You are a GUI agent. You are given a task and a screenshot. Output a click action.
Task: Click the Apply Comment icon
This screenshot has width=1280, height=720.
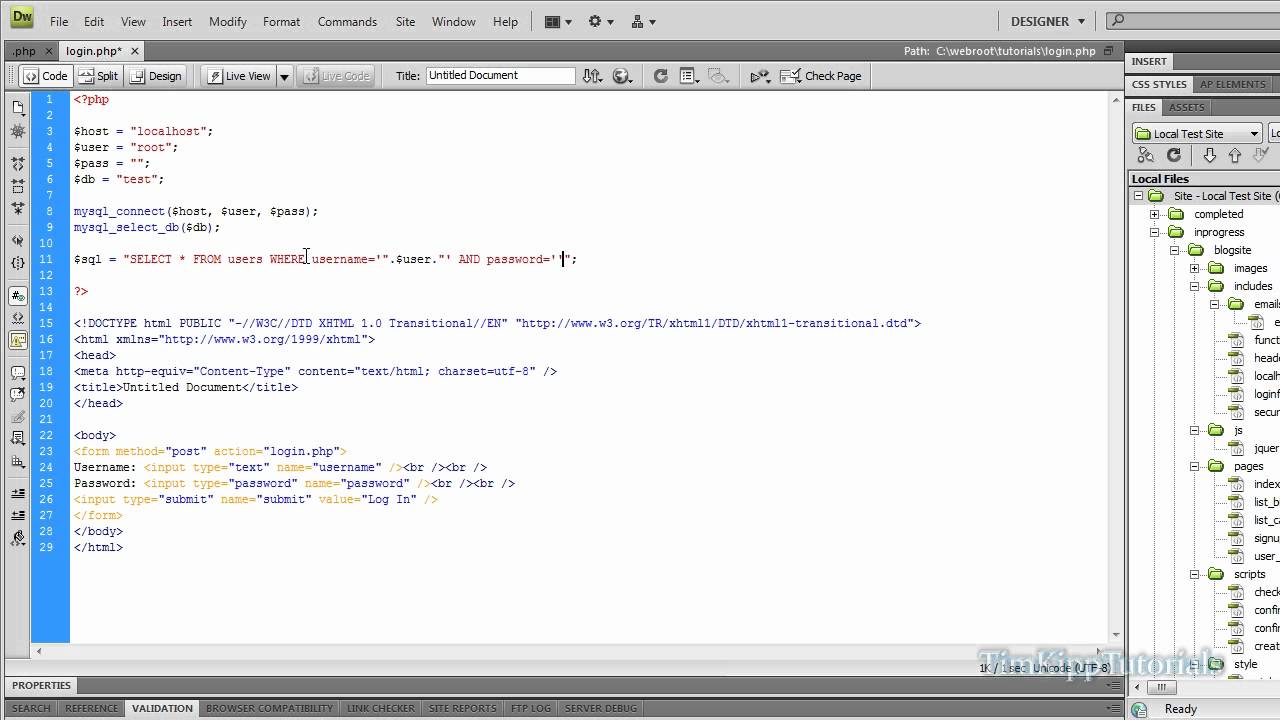(18, 372)
